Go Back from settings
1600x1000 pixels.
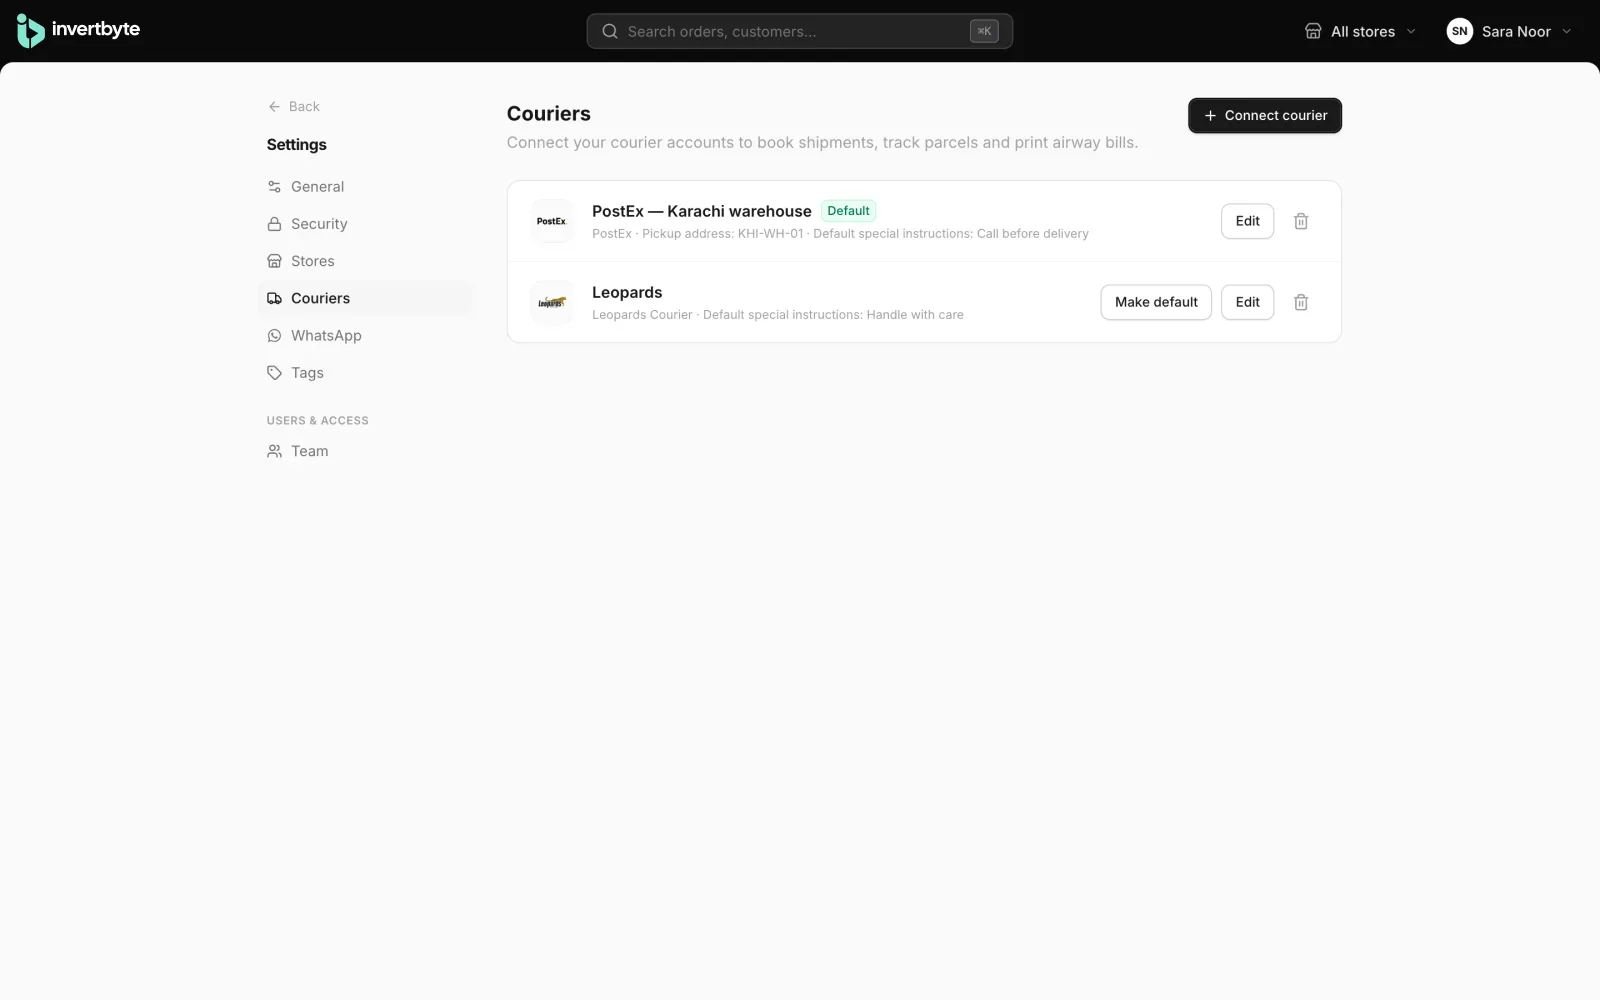coord(293,106)
